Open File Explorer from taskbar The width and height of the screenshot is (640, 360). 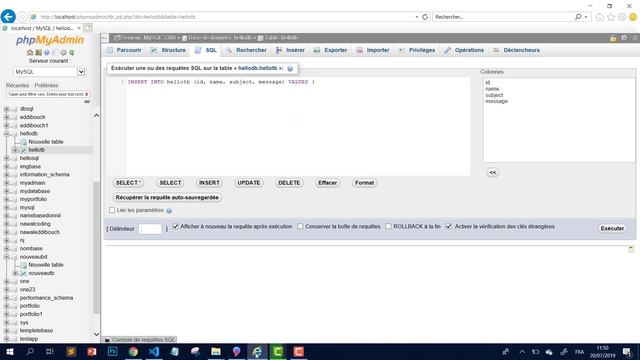[x=216, y=351]
